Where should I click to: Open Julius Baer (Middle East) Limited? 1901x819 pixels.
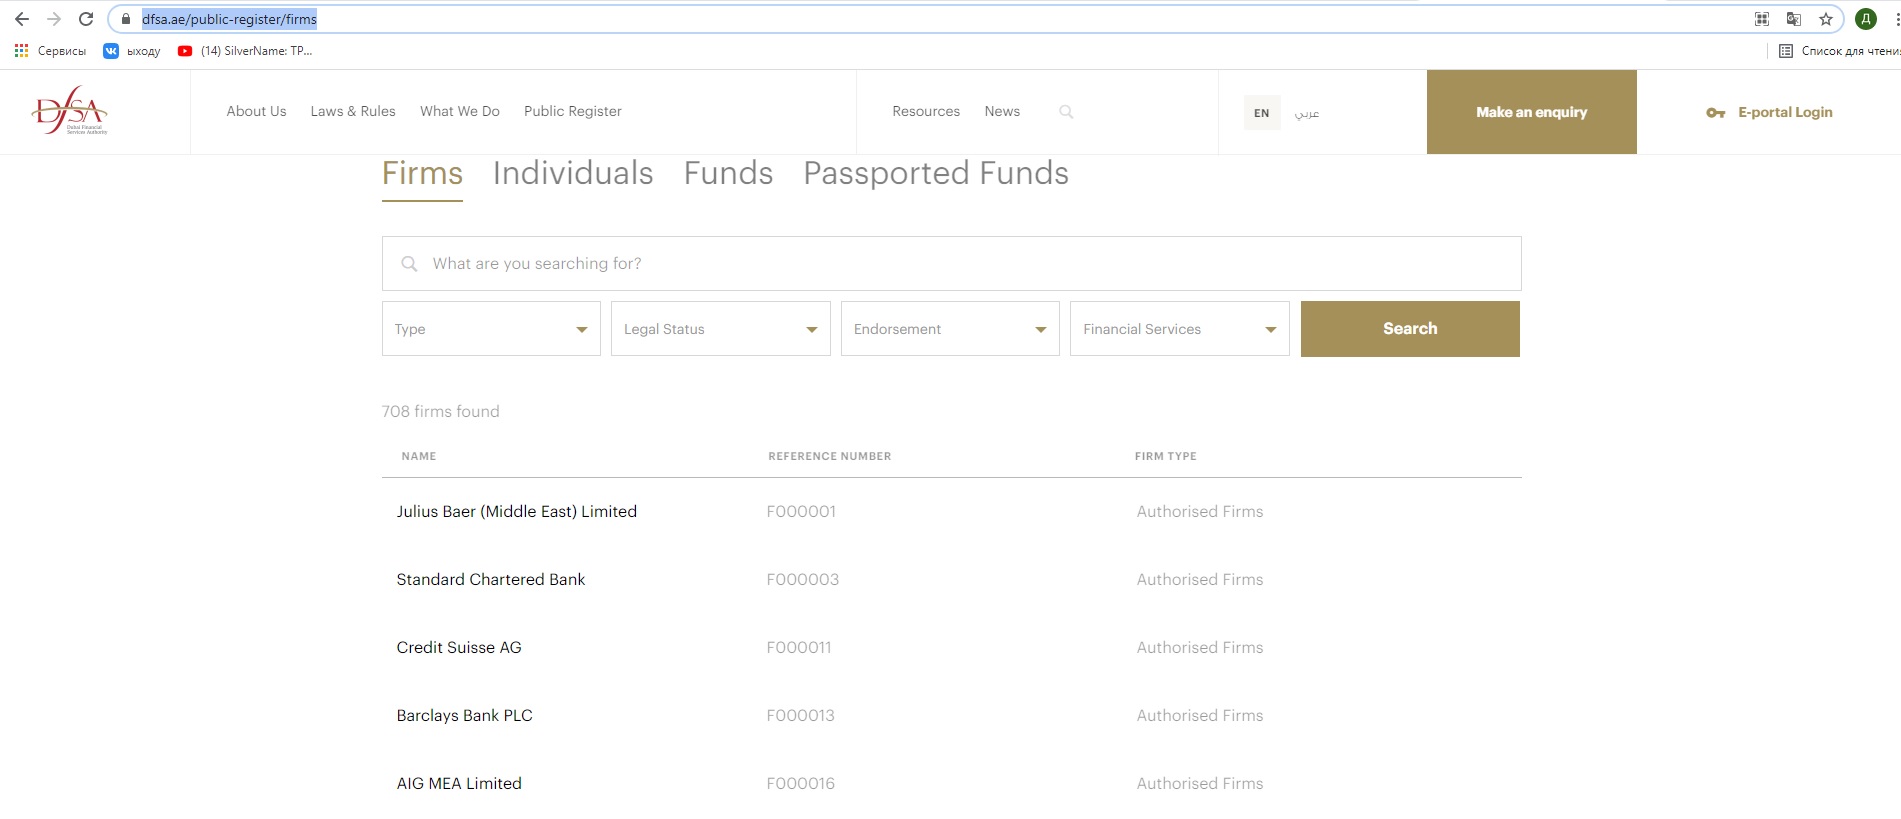(x=517, y=511)
